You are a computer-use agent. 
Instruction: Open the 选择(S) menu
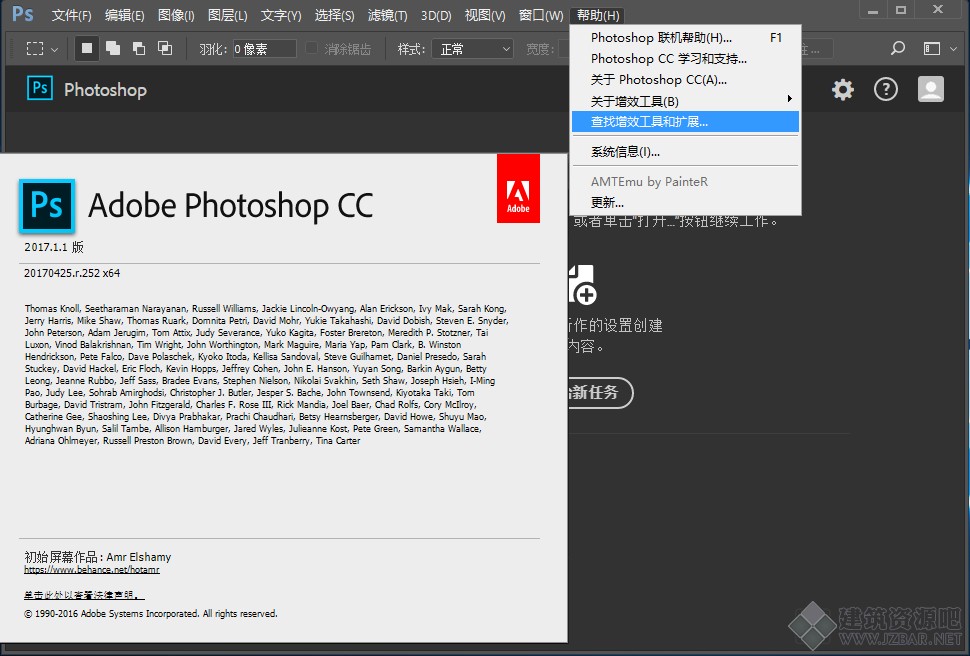pos(334,15)
